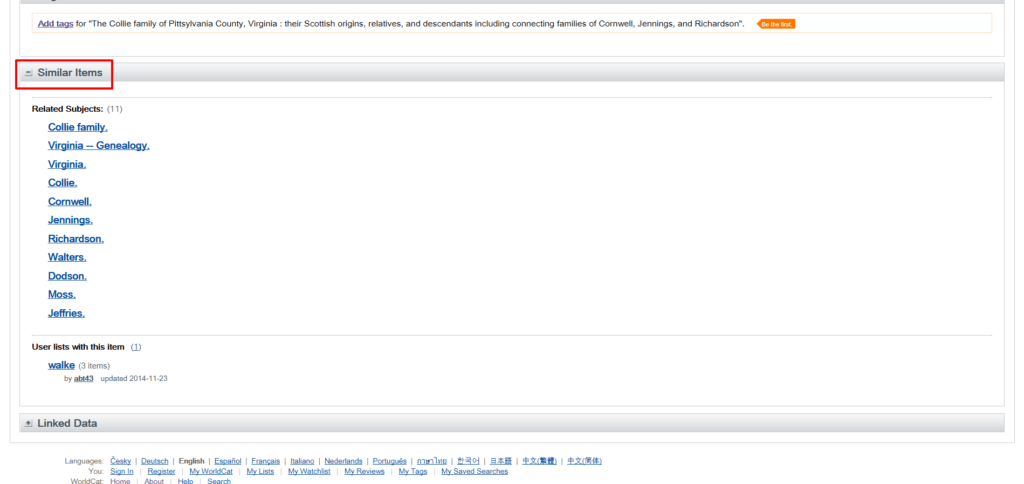Switch language to Deutsch

[155, 461]
